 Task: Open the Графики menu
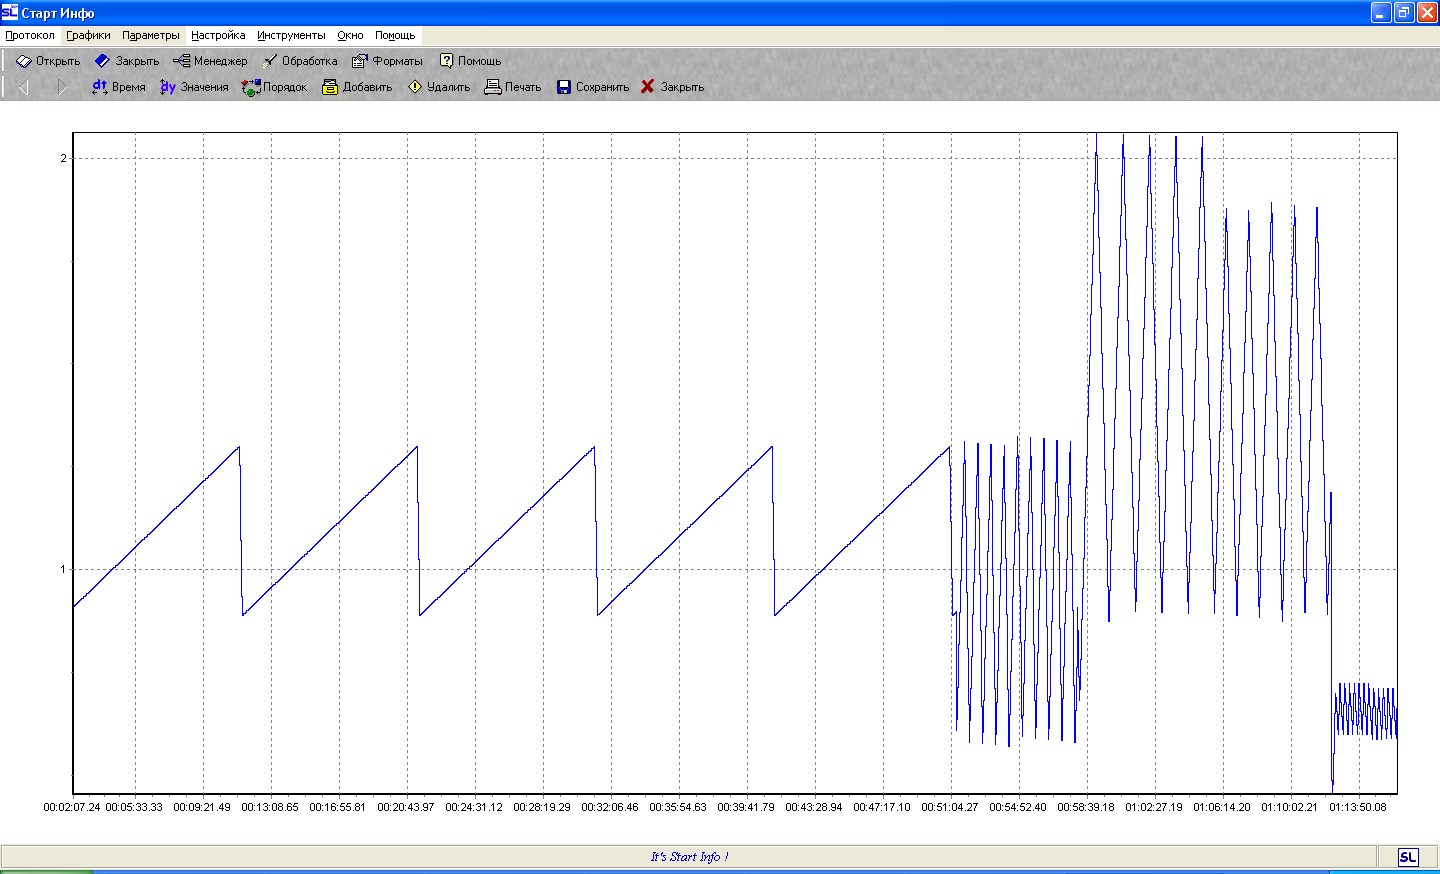(88, 35)
